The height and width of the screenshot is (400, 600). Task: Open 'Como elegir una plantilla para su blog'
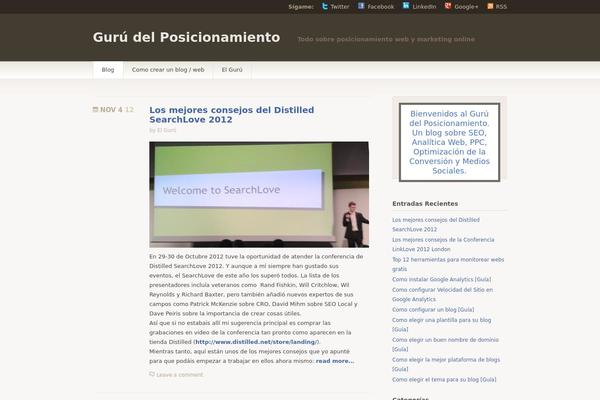(442, 324)
